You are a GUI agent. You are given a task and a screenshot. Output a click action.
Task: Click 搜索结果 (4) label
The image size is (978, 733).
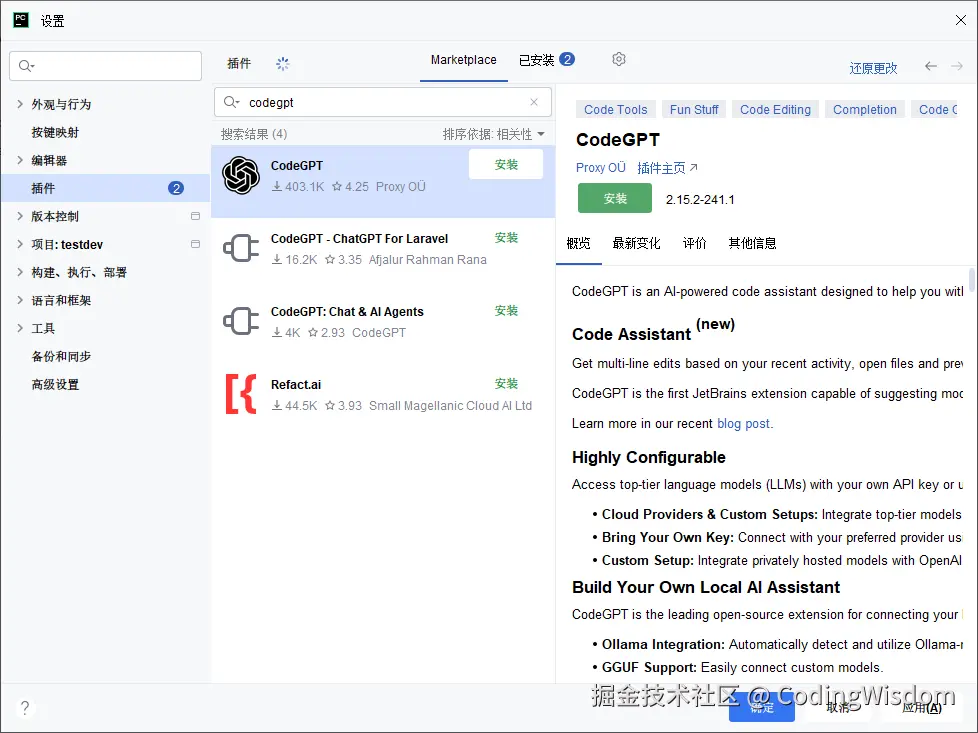click(x=254, y=134)
